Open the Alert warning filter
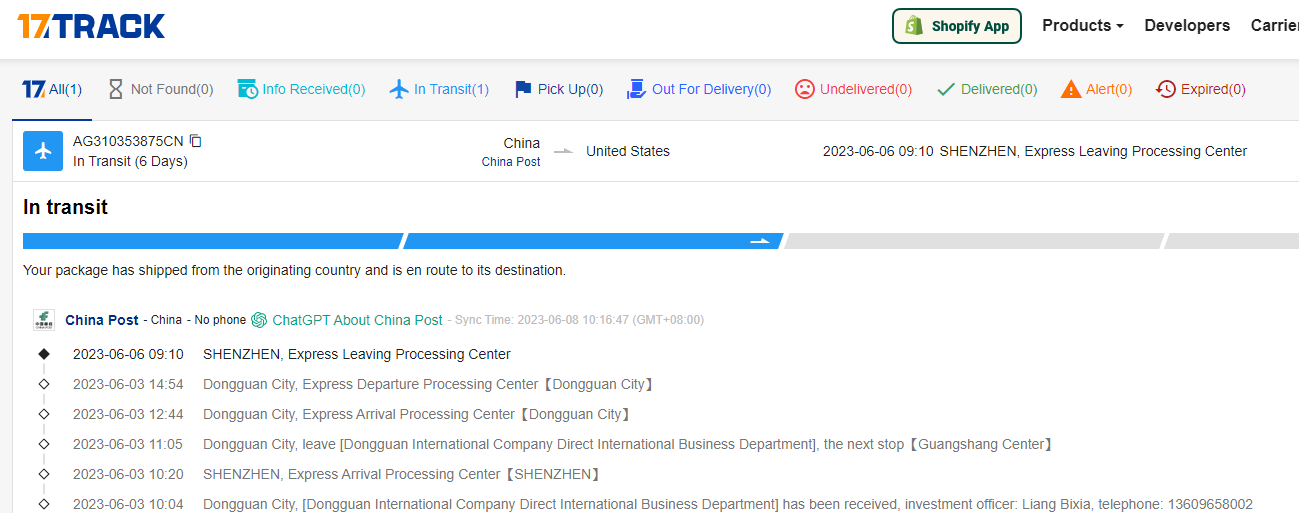The image size is (1299, 513). (x=1096, y=89)
